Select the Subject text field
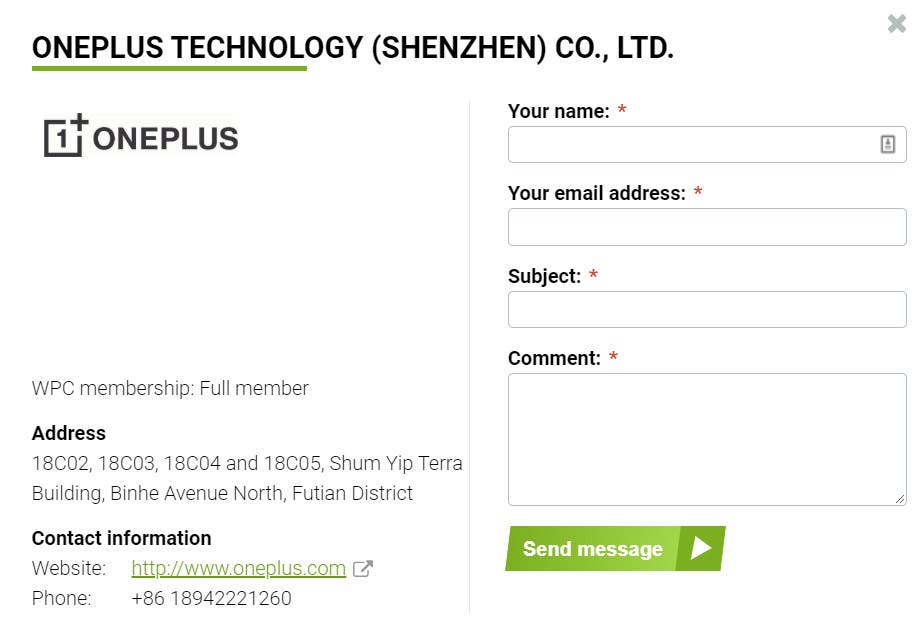This screenshot has height=636, width=921. pos(707,309)
